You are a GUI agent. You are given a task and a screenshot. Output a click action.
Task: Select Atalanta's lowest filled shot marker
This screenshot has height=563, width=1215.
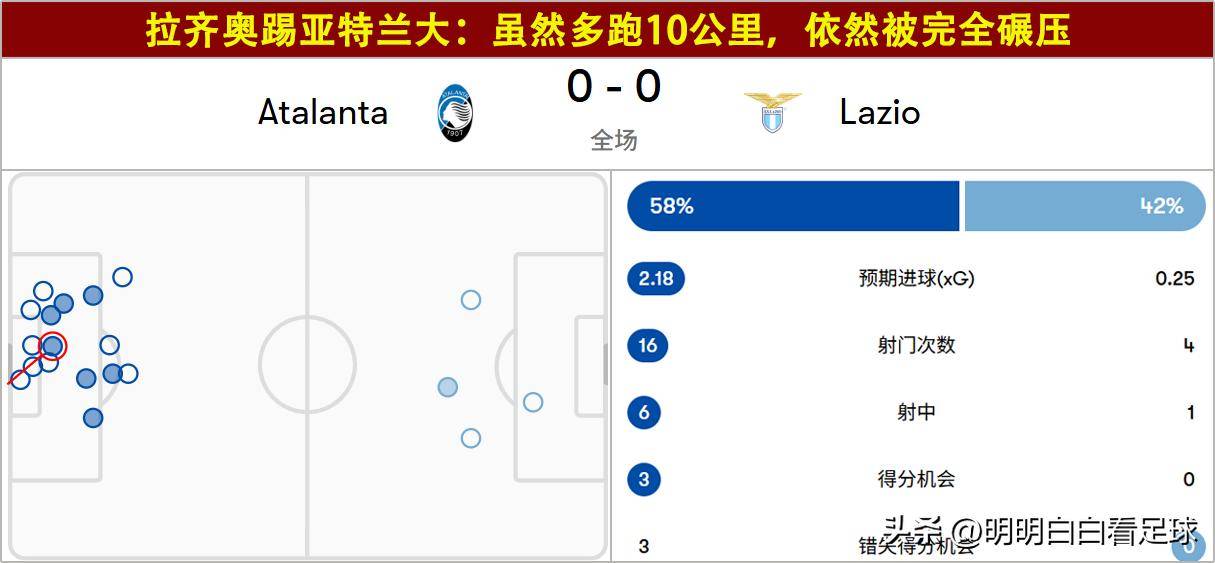93,418
